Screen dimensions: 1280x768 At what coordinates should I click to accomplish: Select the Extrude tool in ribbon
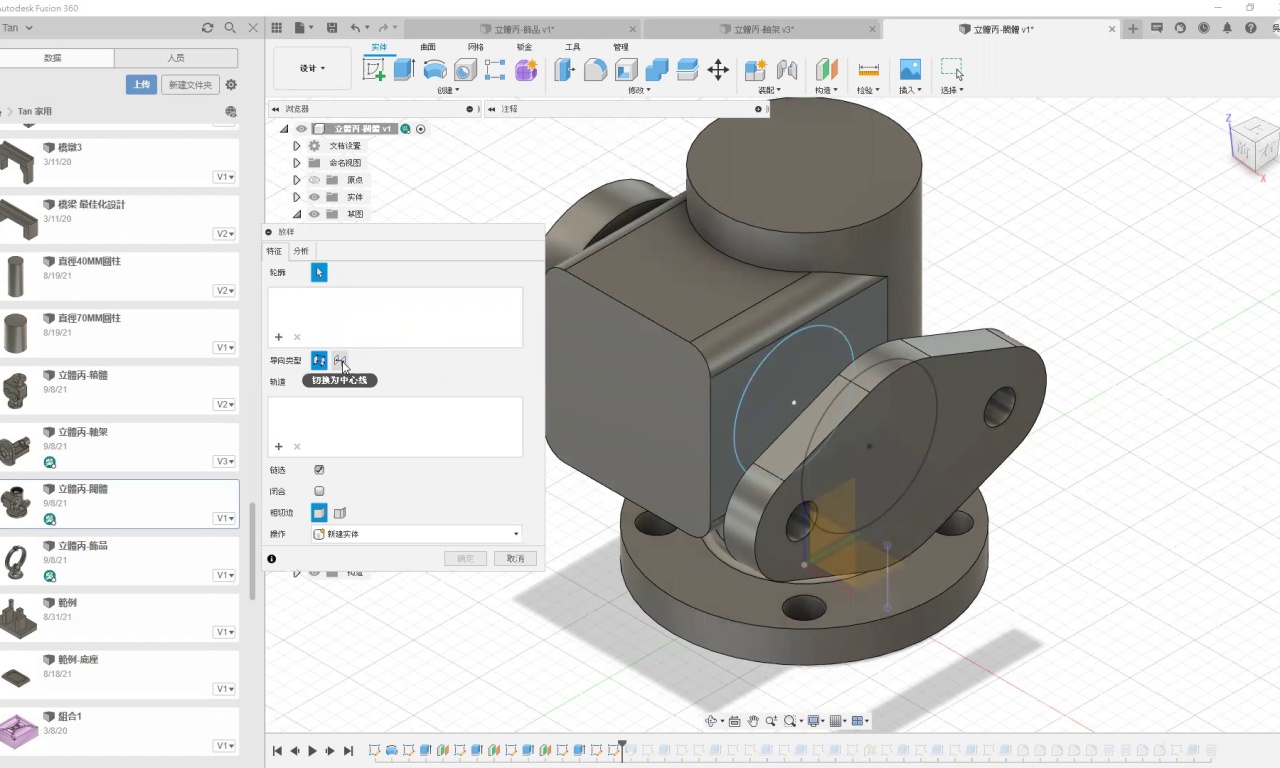click(404, 69)
